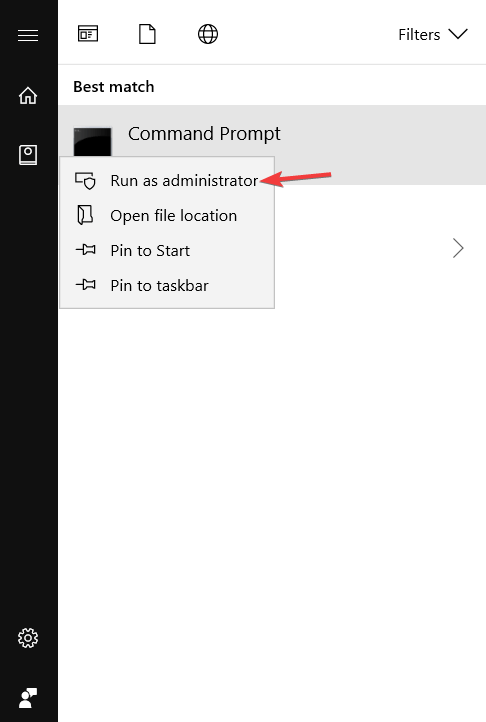This screenshot has height=722, width=486.
Task: Filter results by Web globe icon
Action: (208, 34)
